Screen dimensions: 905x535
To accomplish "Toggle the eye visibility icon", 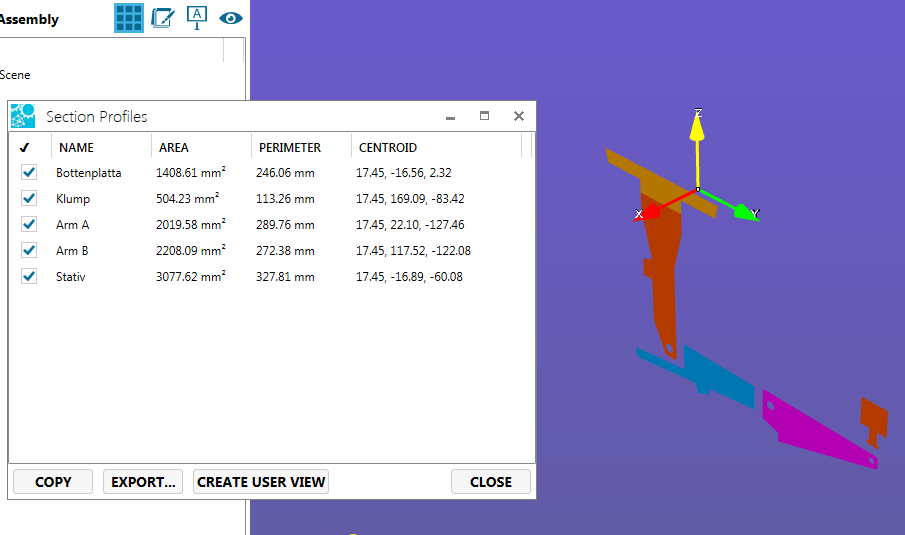I will (232, 18).
